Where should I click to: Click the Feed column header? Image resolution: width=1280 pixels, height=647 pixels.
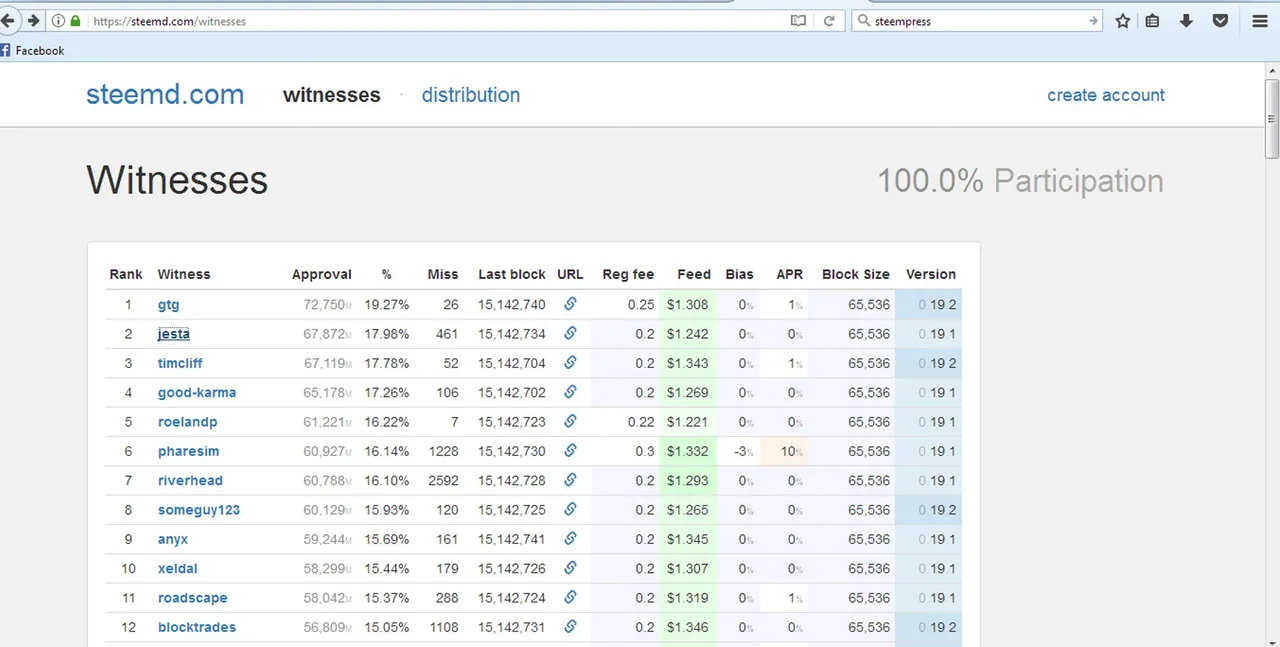point(694,274)
